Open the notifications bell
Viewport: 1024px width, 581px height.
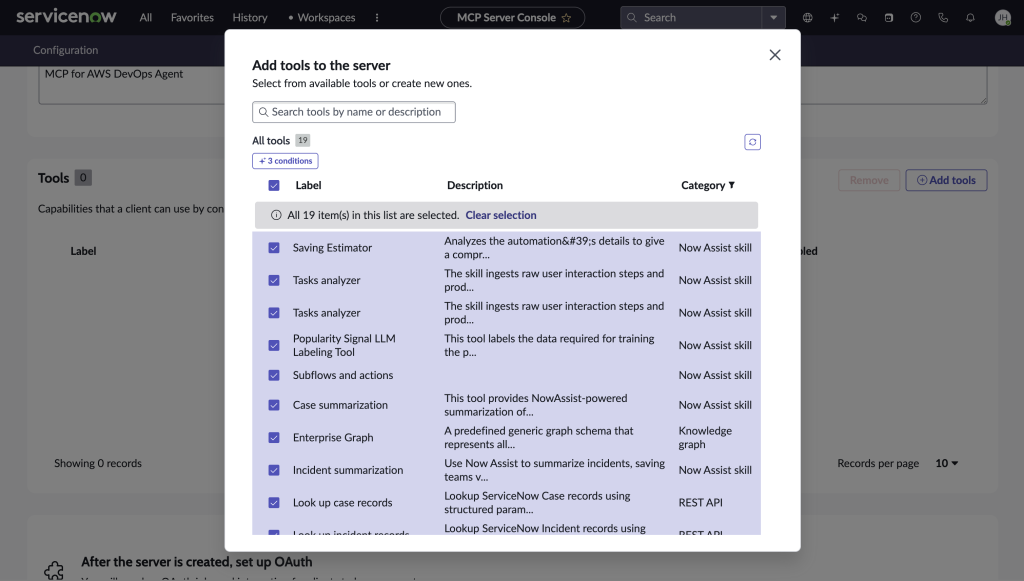(970, 18)
